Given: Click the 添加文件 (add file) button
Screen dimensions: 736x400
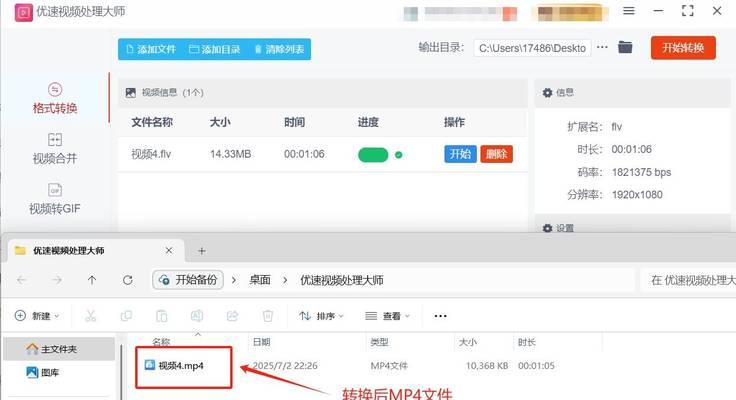Looking at the screenshot, I should coord(151,49).
